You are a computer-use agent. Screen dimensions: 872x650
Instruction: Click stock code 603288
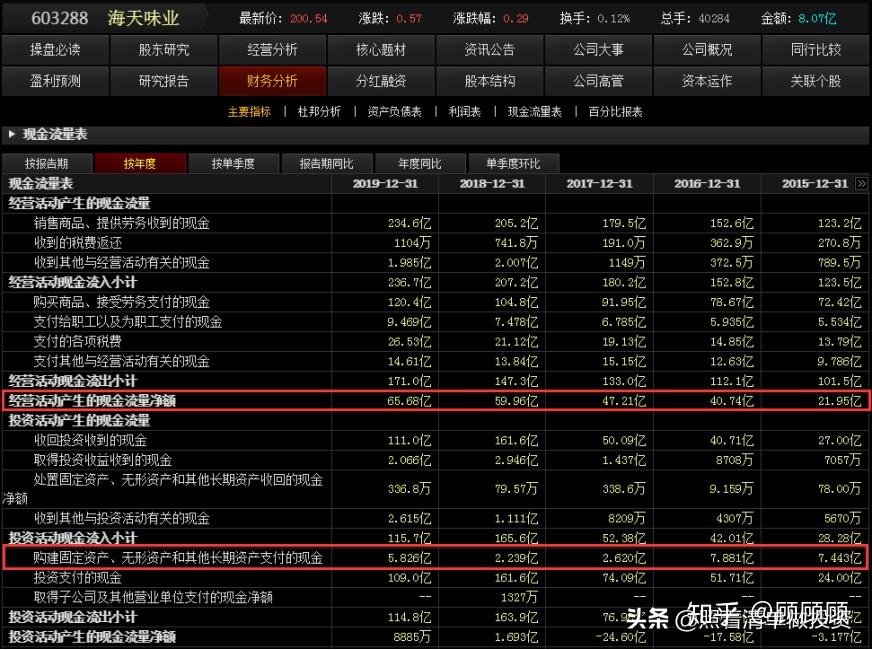tap(60, 18)
